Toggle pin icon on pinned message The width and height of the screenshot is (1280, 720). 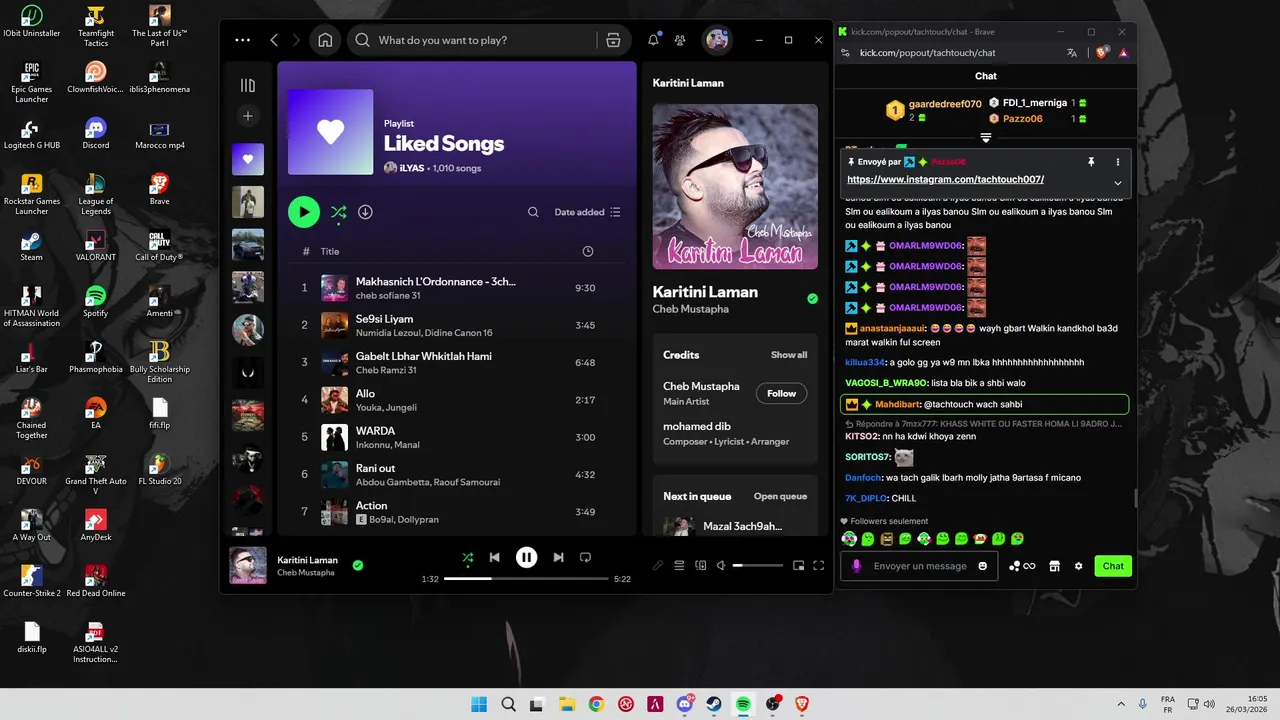pos(1091,162)
